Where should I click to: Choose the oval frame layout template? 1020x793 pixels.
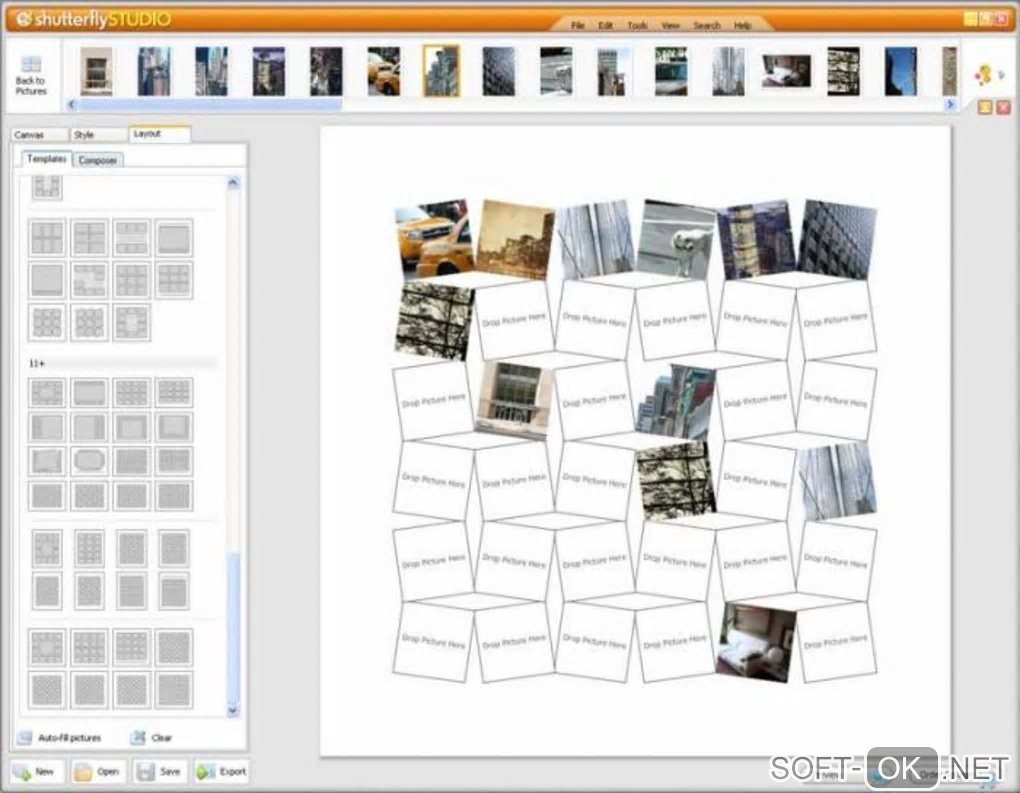[x=89, y=461]
